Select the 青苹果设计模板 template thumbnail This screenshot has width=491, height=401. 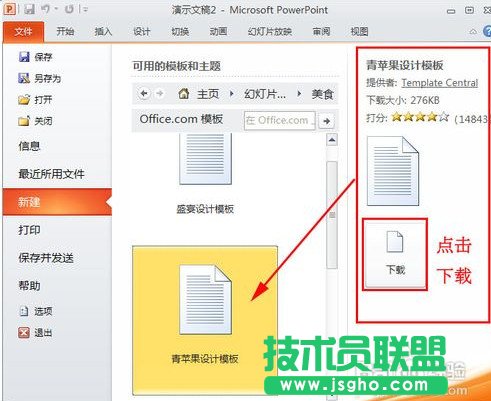(205, 321)
